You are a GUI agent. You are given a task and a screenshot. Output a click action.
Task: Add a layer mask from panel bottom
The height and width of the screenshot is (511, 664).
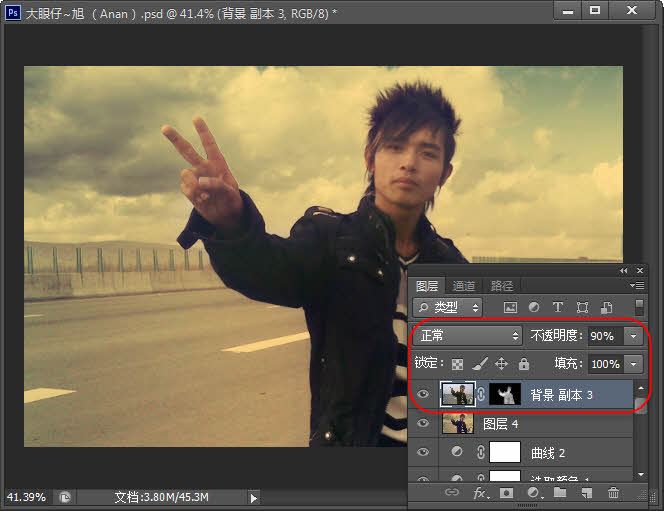(507, 493)
